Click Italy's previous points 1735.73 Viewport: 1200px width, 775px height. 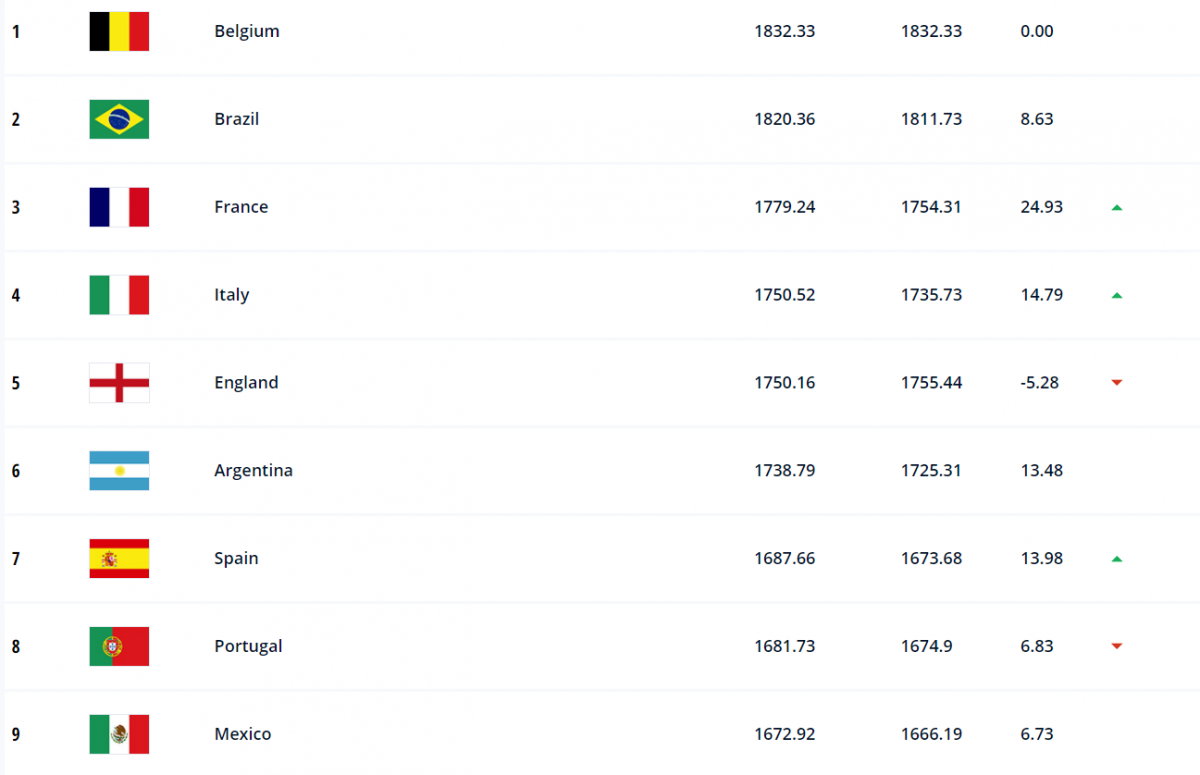tap(931, 295)
